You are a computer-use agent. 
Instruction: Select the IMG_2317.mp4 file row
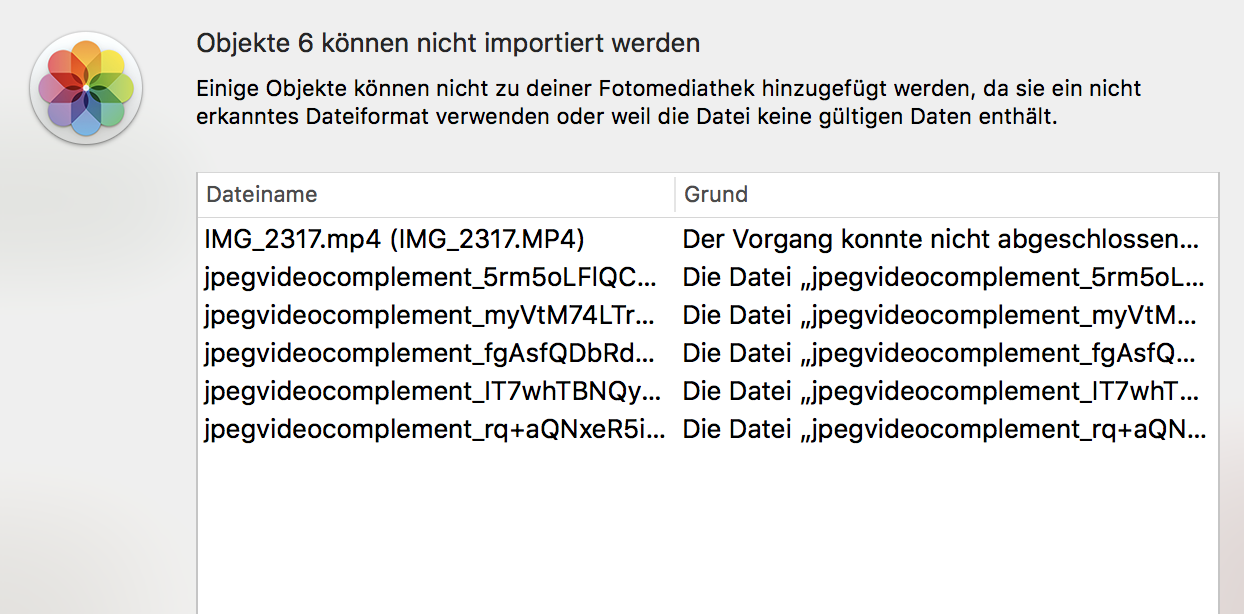394,240
